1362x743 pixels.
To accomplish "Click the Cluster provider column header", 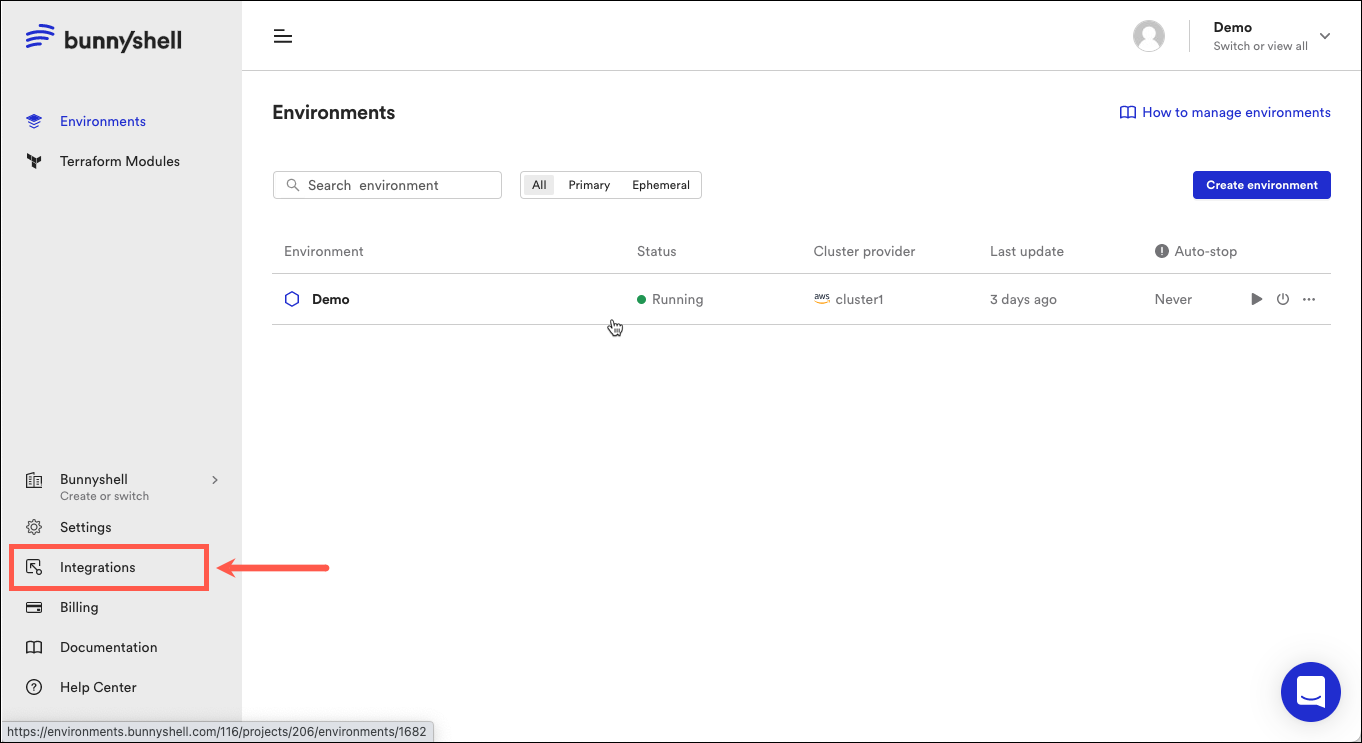I will (x=864, y=251).
